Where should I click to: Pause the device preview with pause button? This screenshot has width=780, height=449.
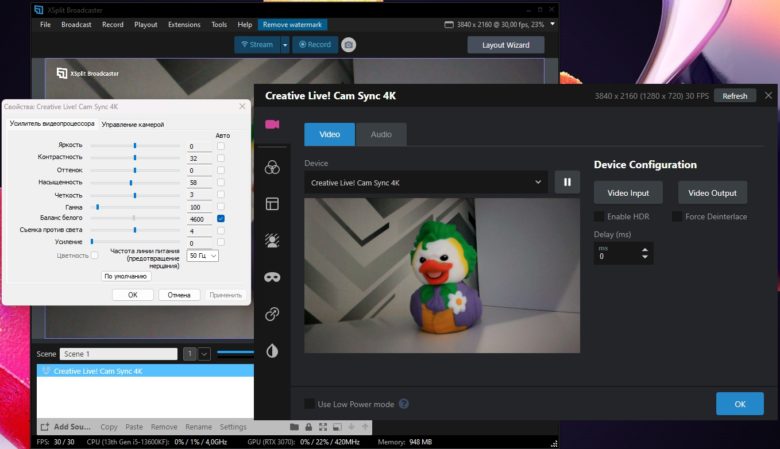pyautogui.click(x=567, y=182)
